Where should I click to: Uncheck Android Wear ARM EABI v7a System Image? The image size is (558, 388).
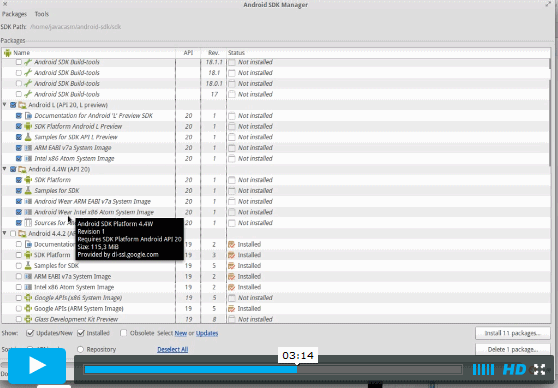pos(19,201)
